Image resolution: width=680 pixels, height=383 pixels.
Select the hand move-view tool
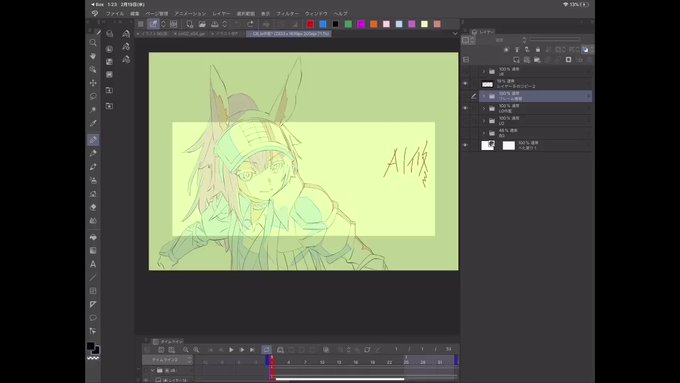tap(93, 56)
